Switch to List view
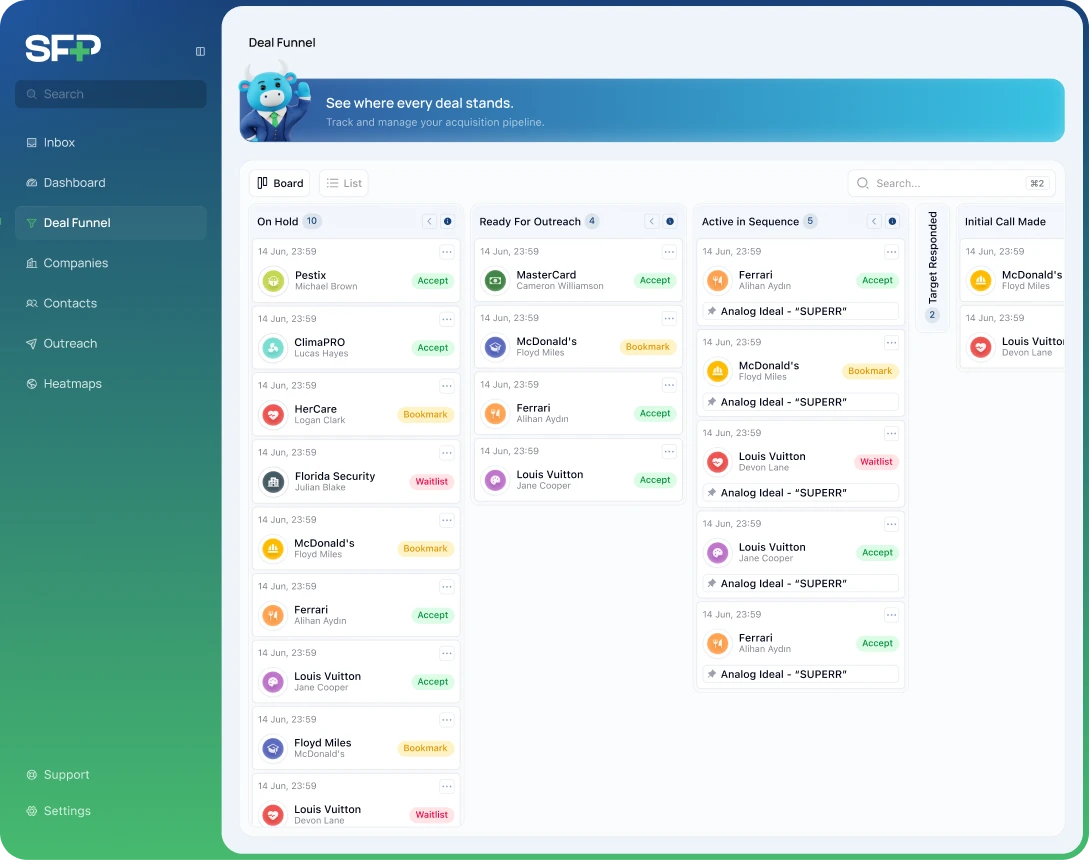Image resolution: width=1089 pixels, height=860 pixels. click(344, 183)
